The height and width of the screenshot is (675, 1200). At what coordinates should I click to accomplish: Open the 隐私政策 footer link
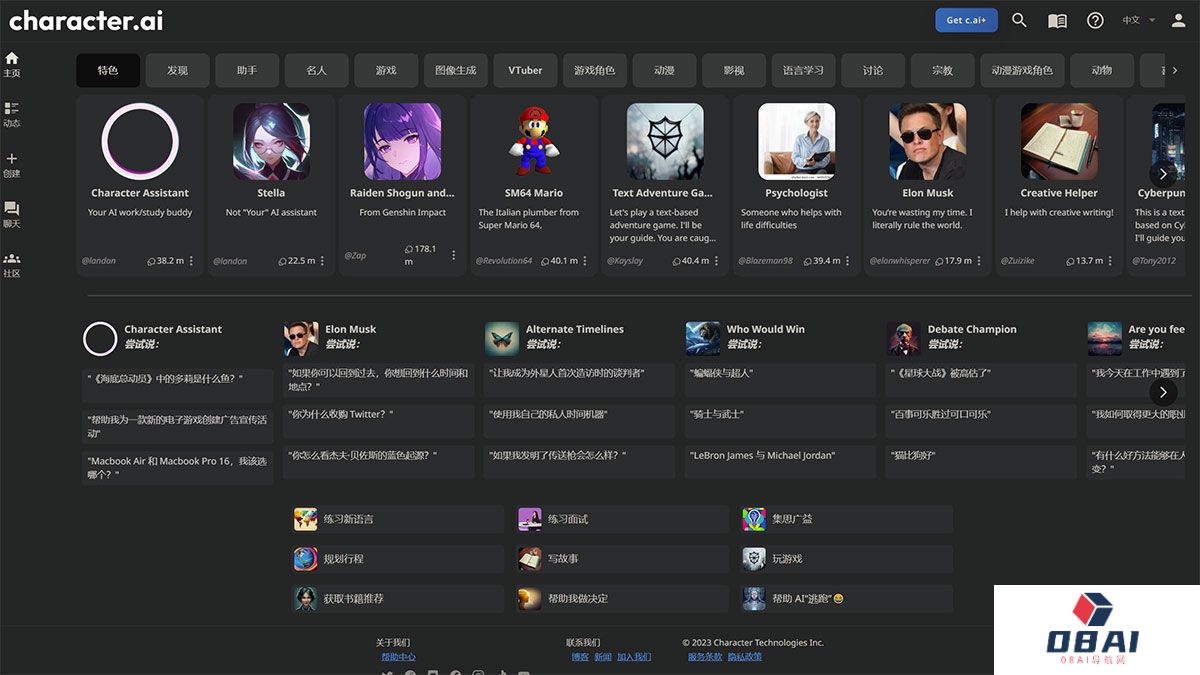745,657
